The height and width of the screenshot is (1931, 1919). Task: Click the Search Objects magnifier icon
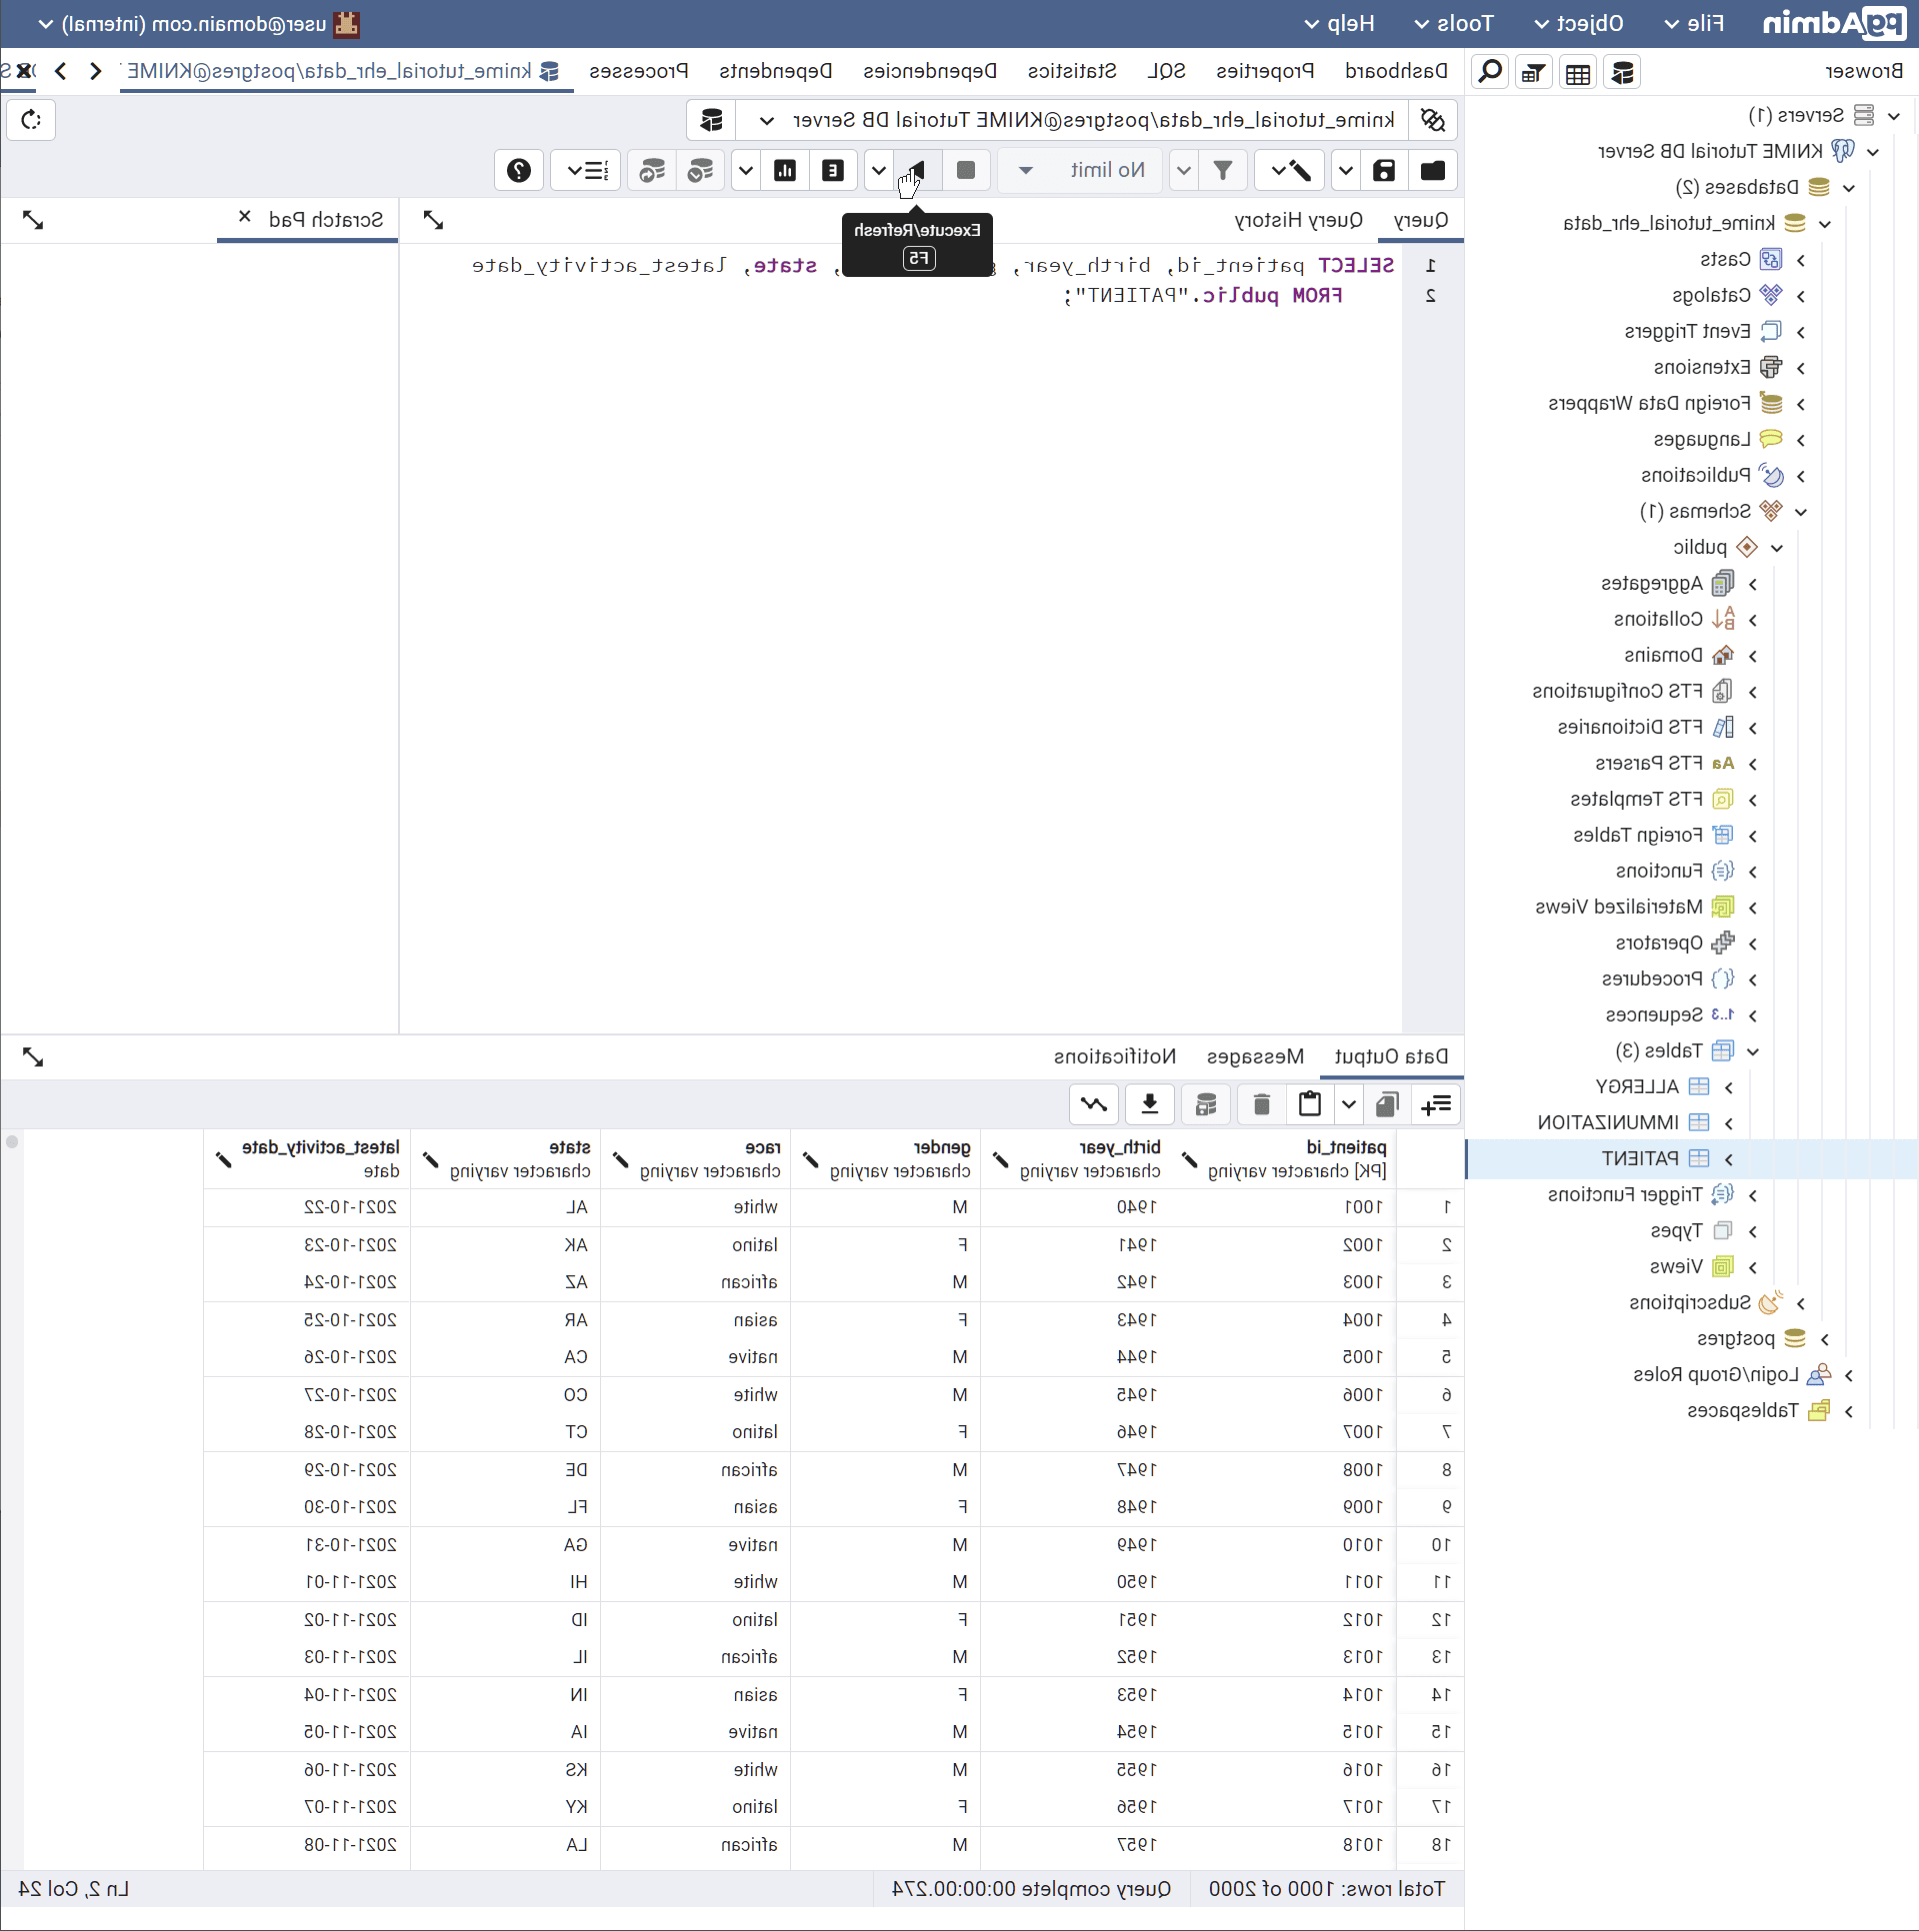click(x=1490, y=72)
